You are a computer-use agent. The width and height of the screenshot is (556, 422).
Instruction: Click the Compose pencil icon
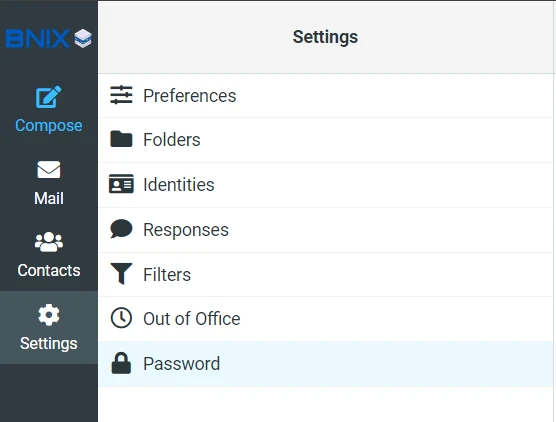click(49, 96)
